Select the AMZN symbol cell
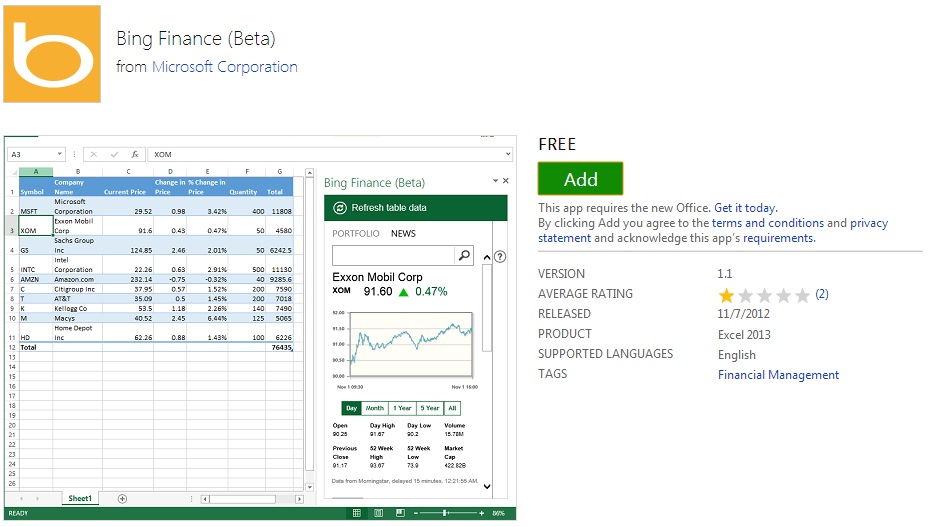The height and width of the screenshot is (527, 930). [x=36, y=279]
